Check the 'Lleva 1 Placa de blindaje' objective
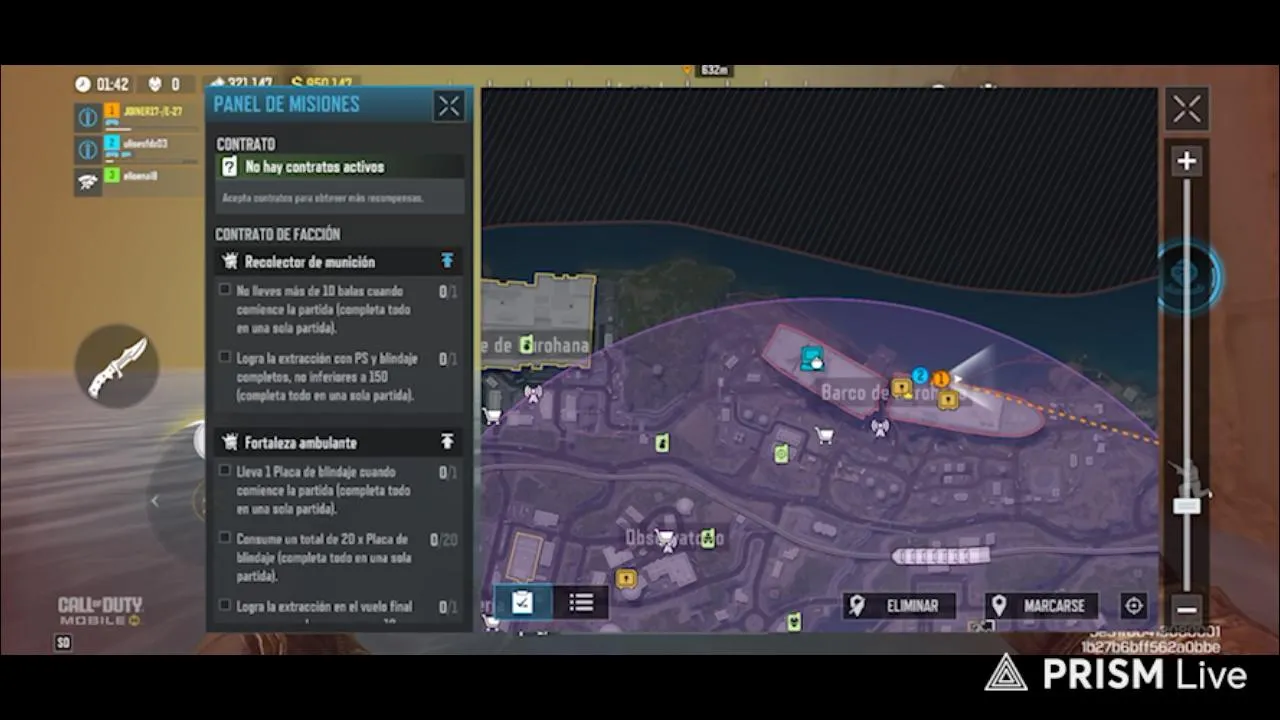1280x720 pixels. pyautogui.click(x=225, y=470)
